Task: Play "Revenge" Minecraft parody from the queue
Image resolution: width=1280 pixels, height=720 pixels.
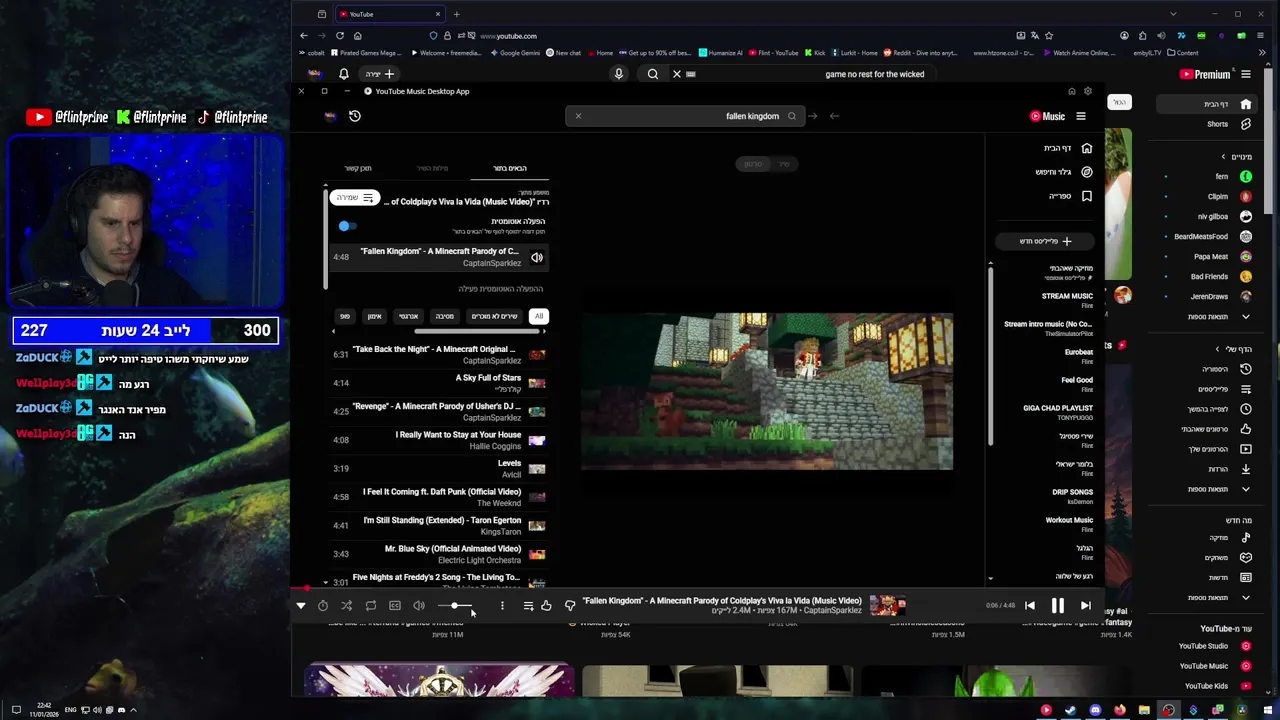Action: tap(440, 411)
